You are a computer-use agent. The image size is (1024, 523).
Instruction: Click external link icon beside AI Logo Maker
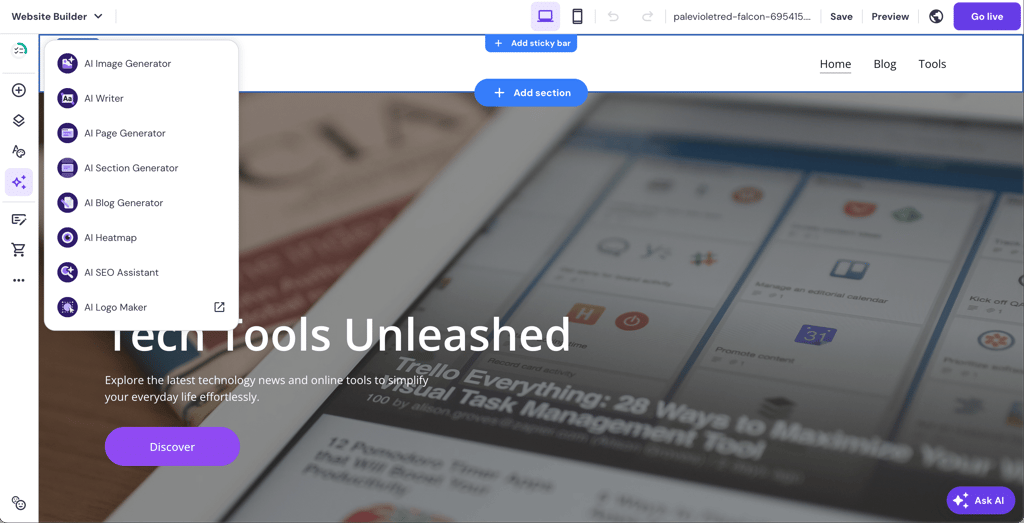[x=220, y=307]
